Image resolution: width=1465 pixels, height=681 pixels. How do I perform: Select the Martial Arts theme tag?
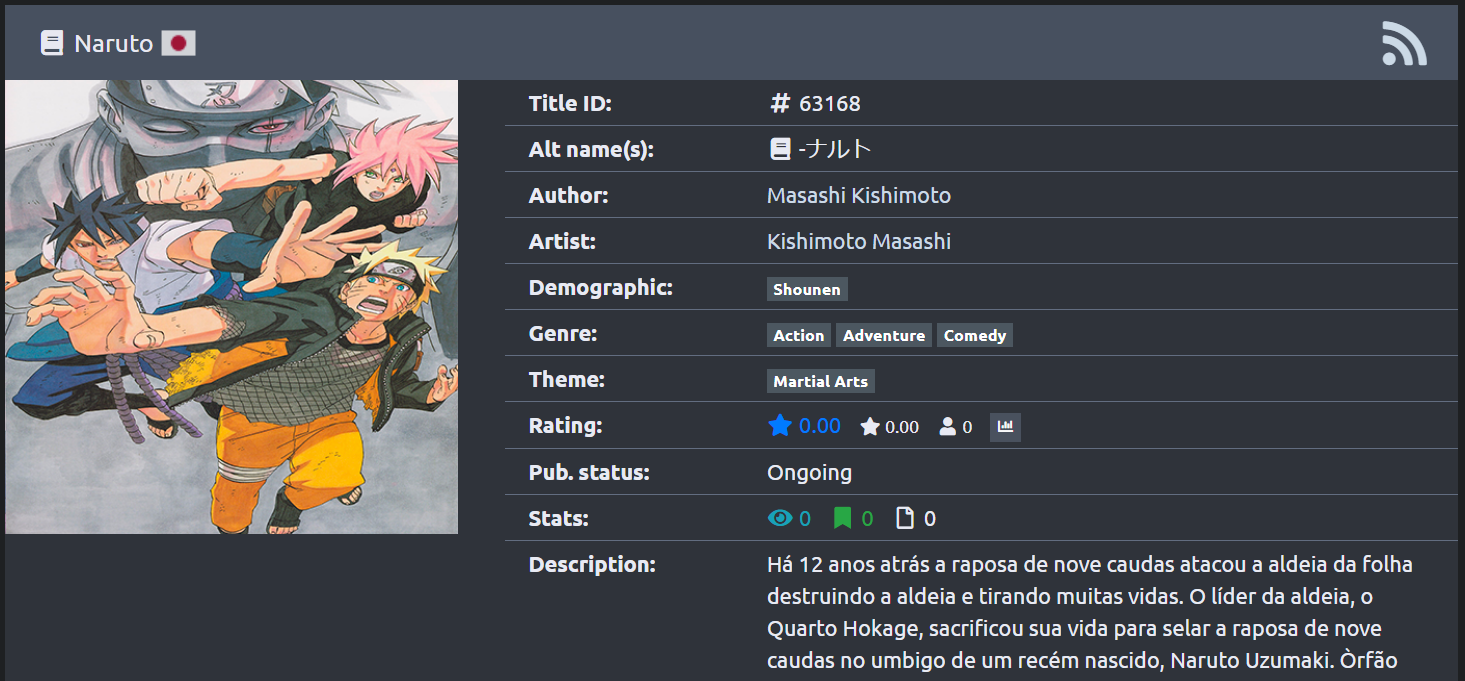[820, 382]
